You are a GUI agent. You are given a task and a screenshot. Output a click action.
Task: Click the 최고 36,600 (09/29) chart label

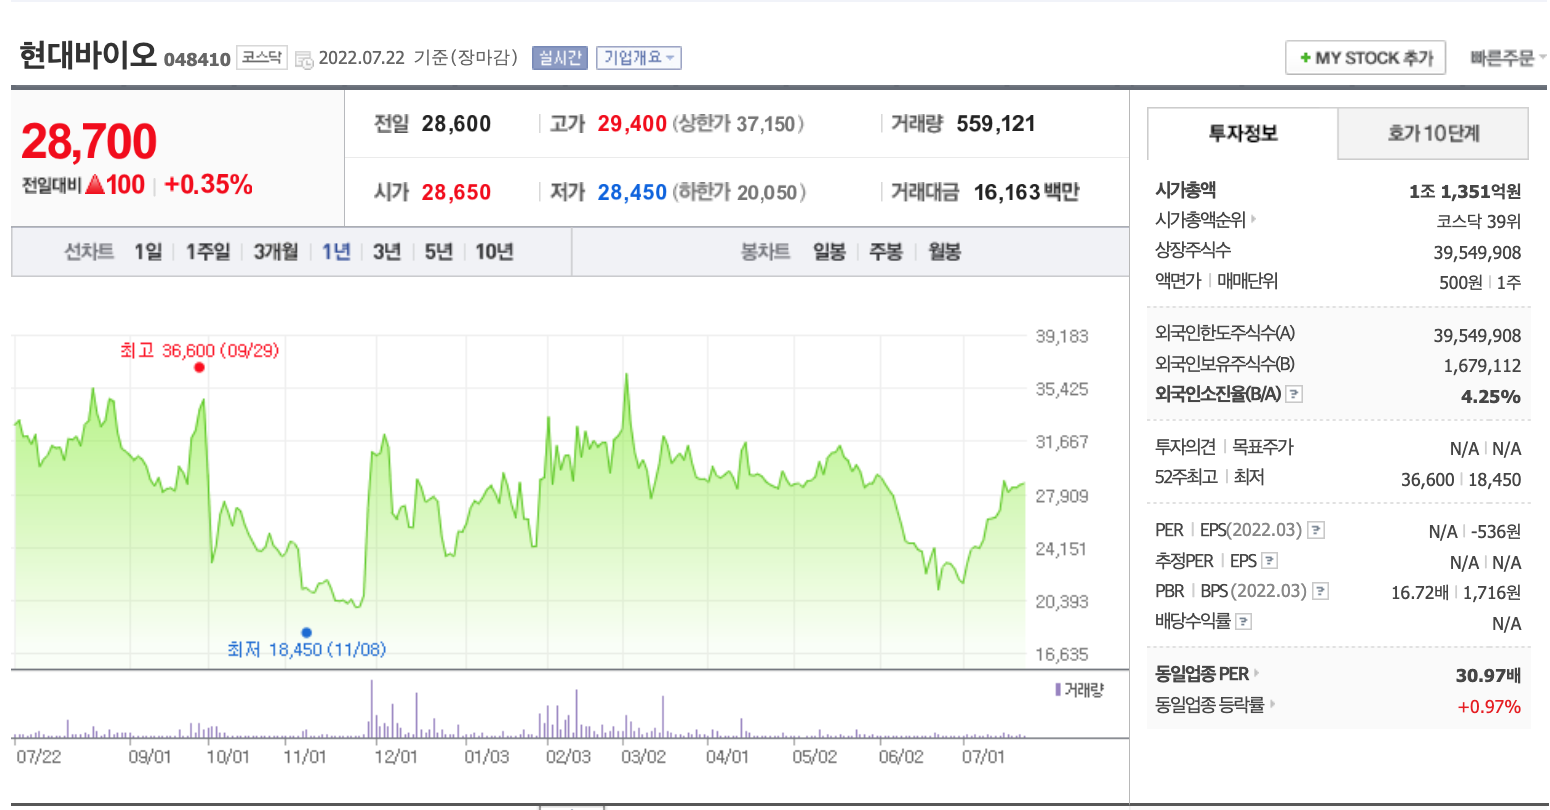pos(199,351)
